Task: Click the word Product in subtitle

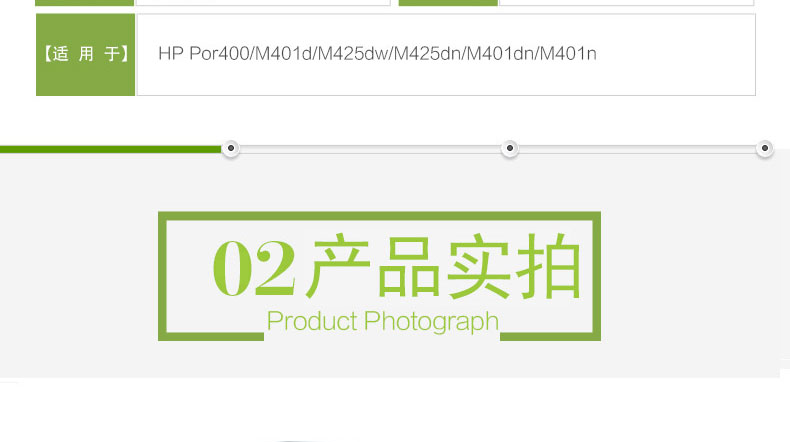Action: pyautogui.click(x=312, y=321)
